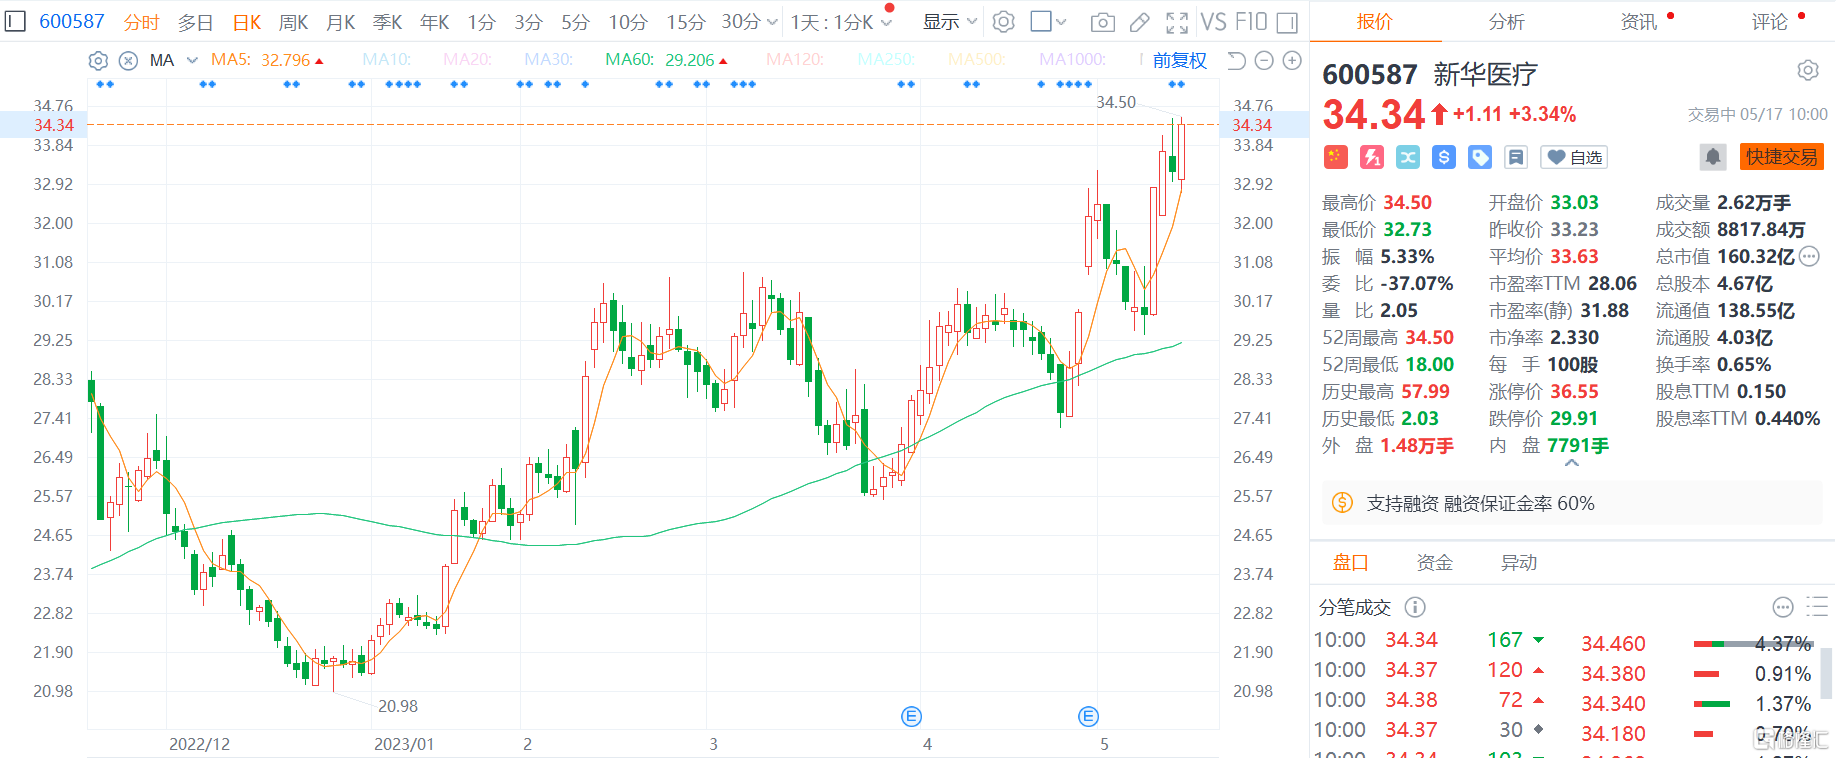The width and height of the screenshot is (1836, 758).
Task: Open the 前复权 adjustment selector
Action: click(x=1180, y=60)
